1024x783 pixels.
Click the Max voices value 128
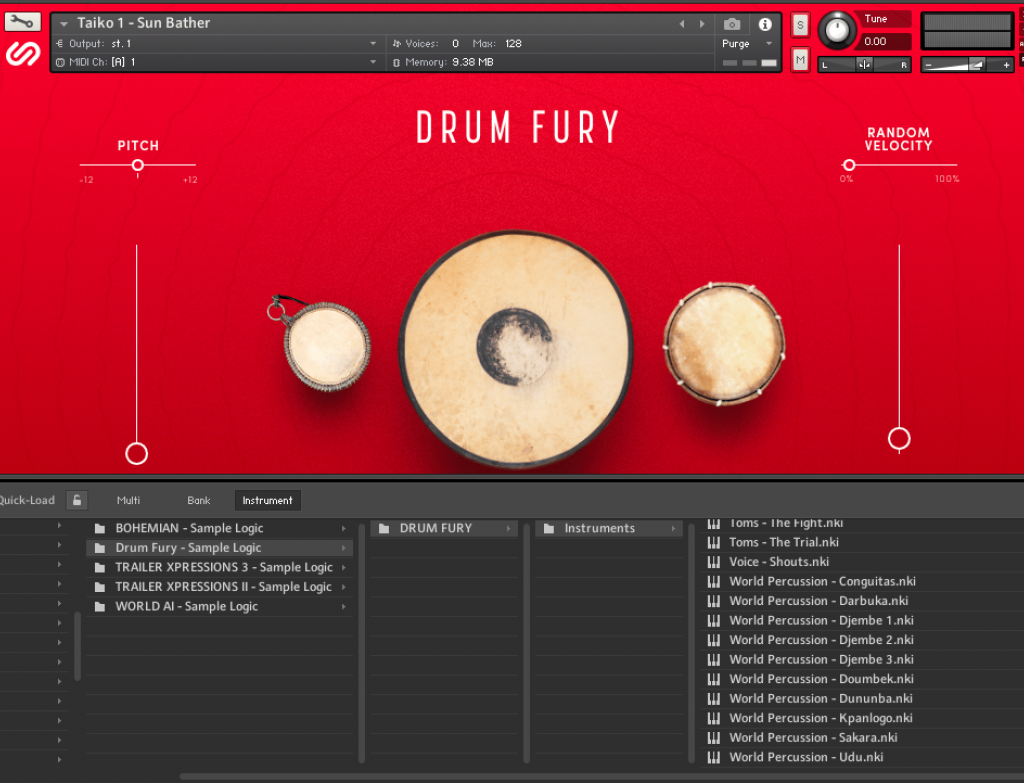pyautogui.click(x=513, y=44)
